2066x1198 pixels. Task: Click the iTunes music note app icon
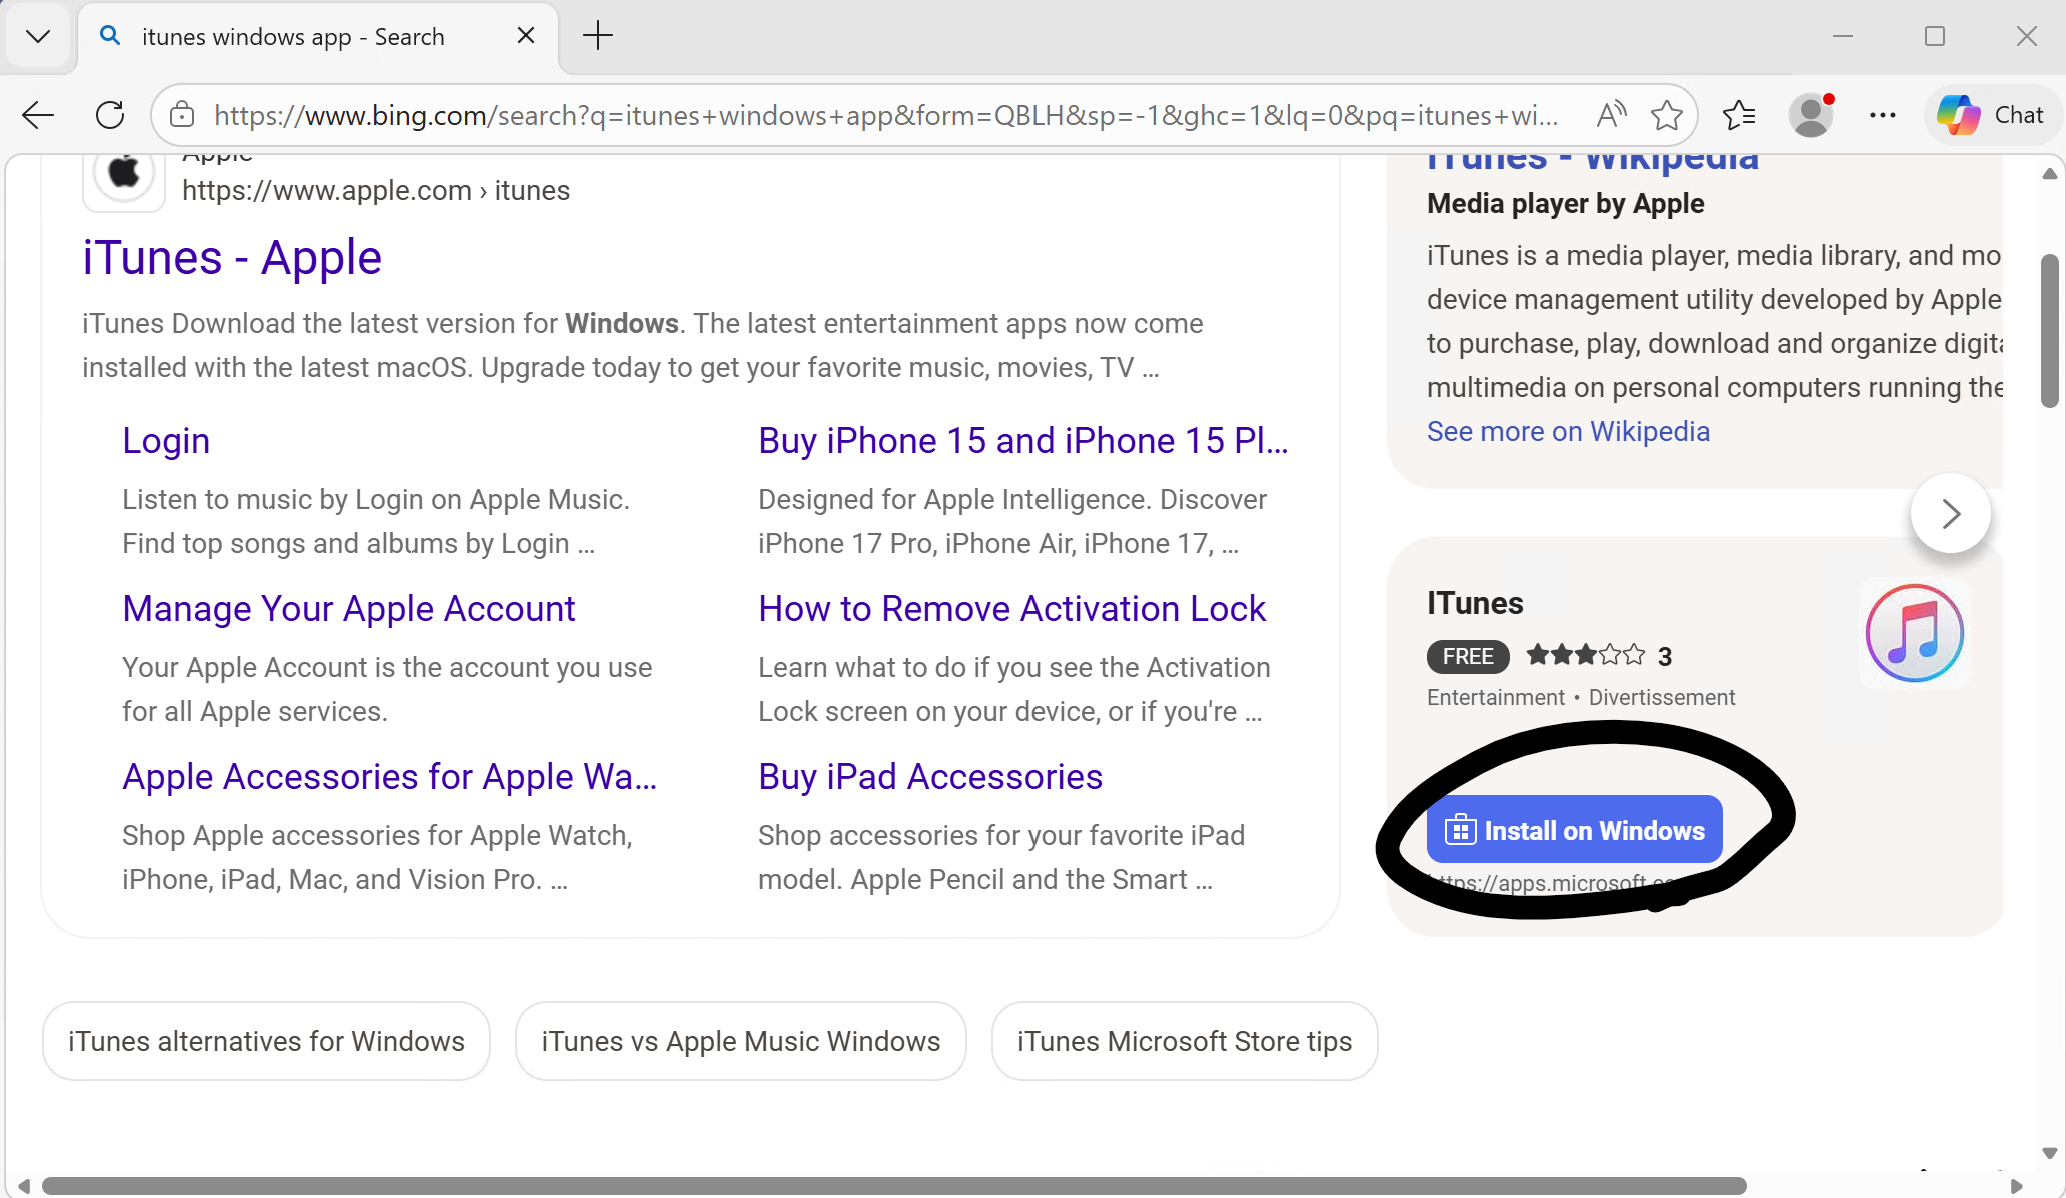click(1914, 633)
